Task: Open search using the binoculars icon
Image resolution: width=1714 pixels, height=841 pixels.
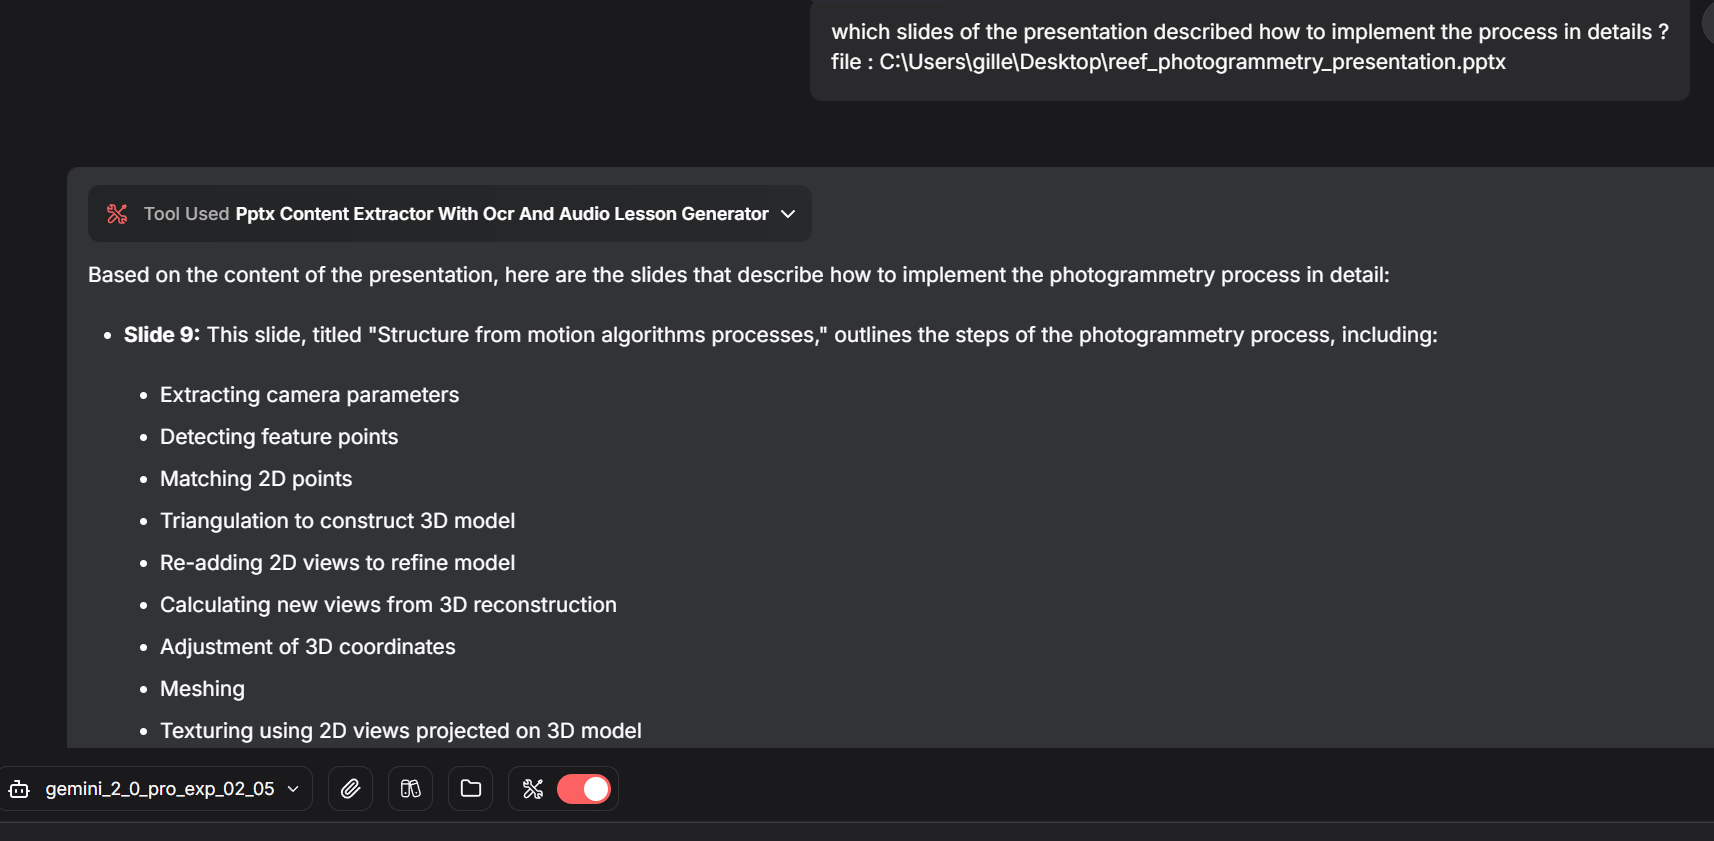Action: 410,788
